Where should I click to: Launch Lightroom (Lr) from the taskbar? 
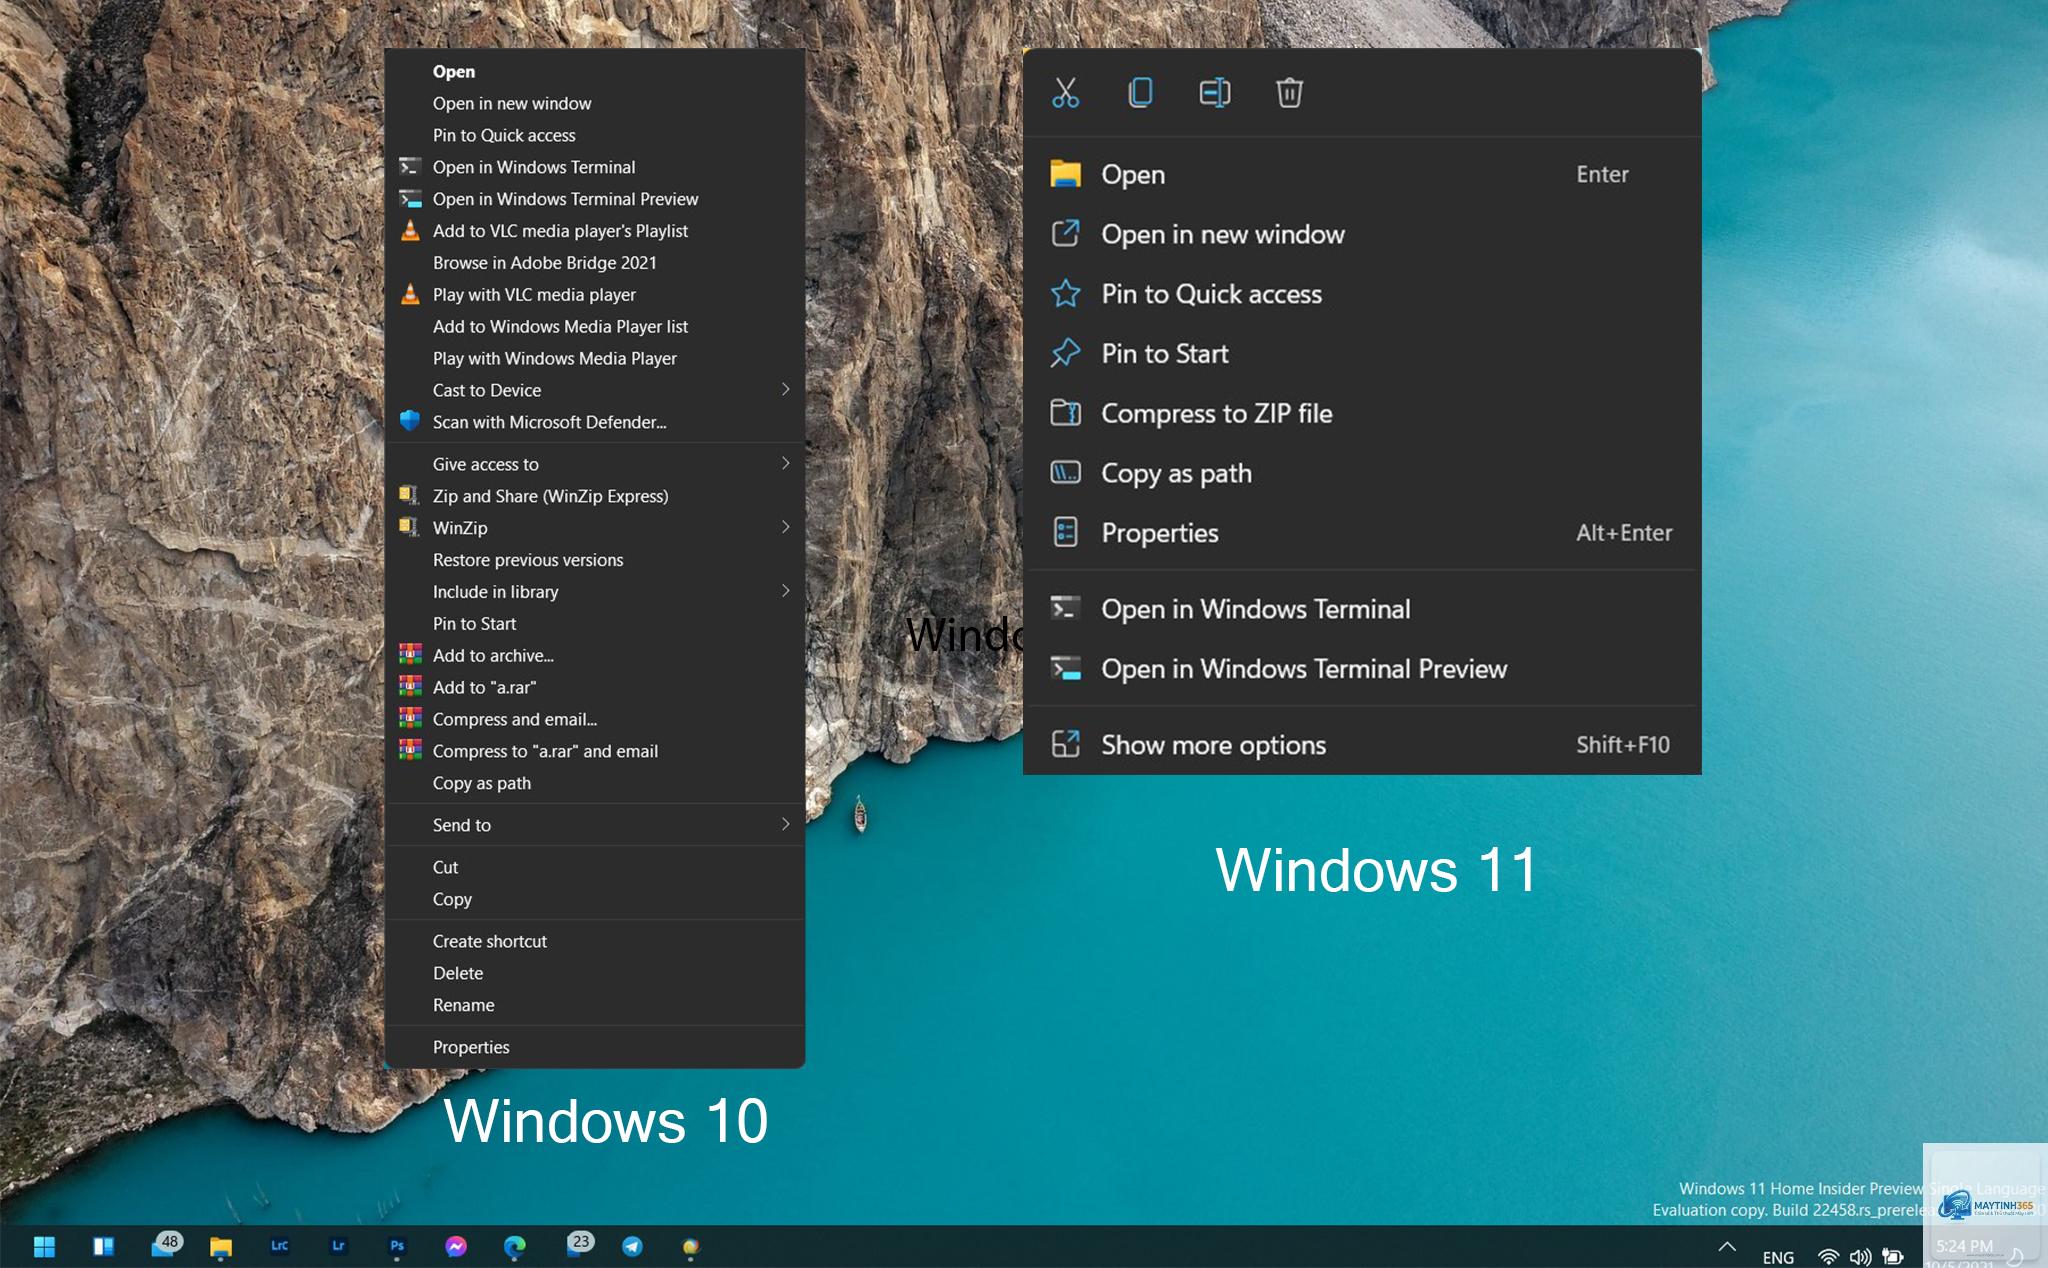click(338, 1246)
